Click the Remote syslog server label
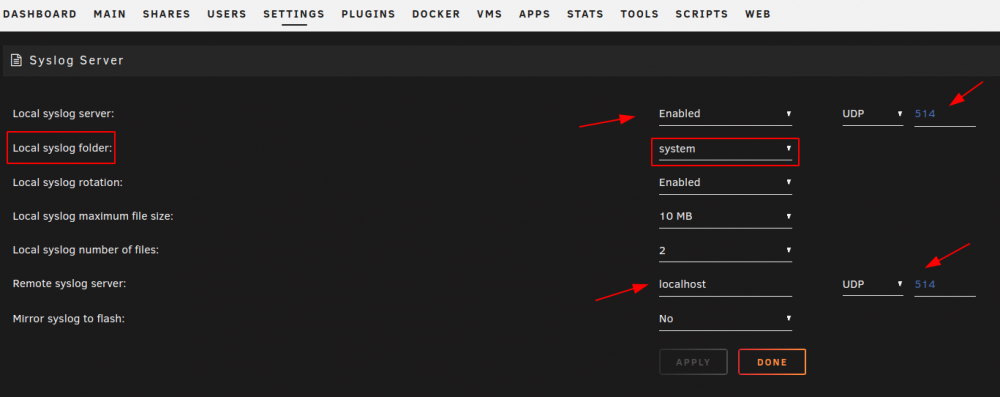The image size is (1000, 397). pos(70,284)
